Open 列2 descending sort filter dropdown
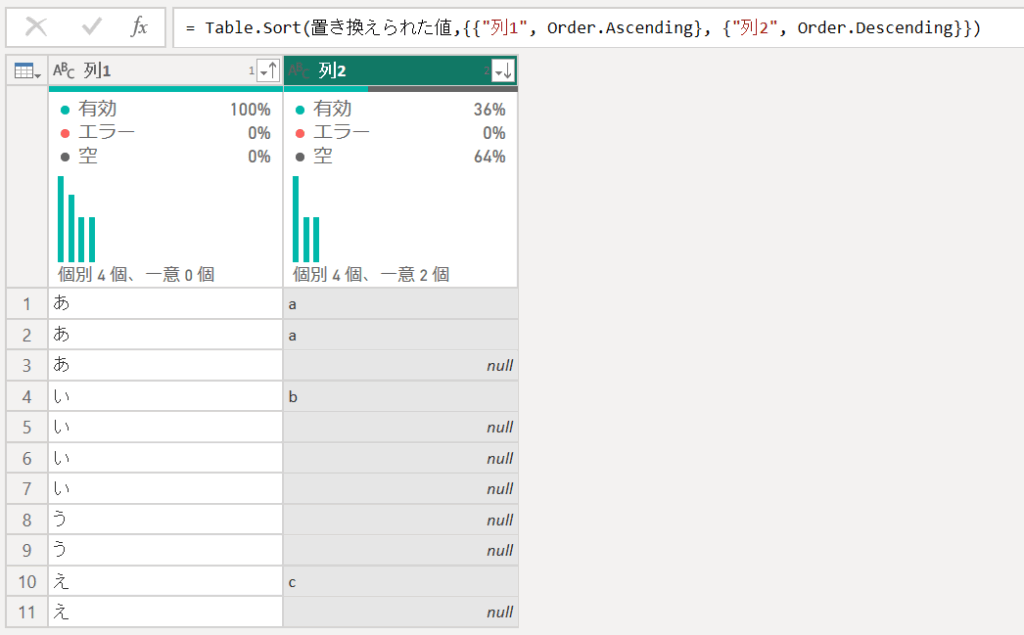 click(503, 71)
